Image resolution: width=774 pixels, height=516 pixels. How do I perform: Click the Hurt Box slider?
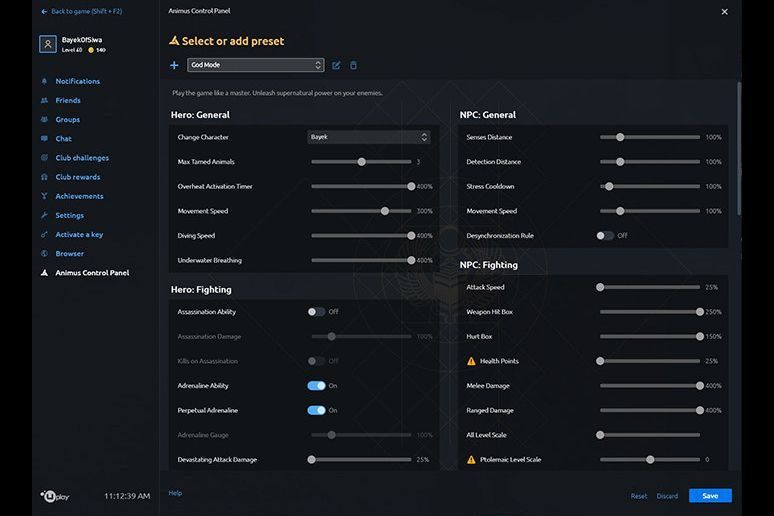[650, 336]
